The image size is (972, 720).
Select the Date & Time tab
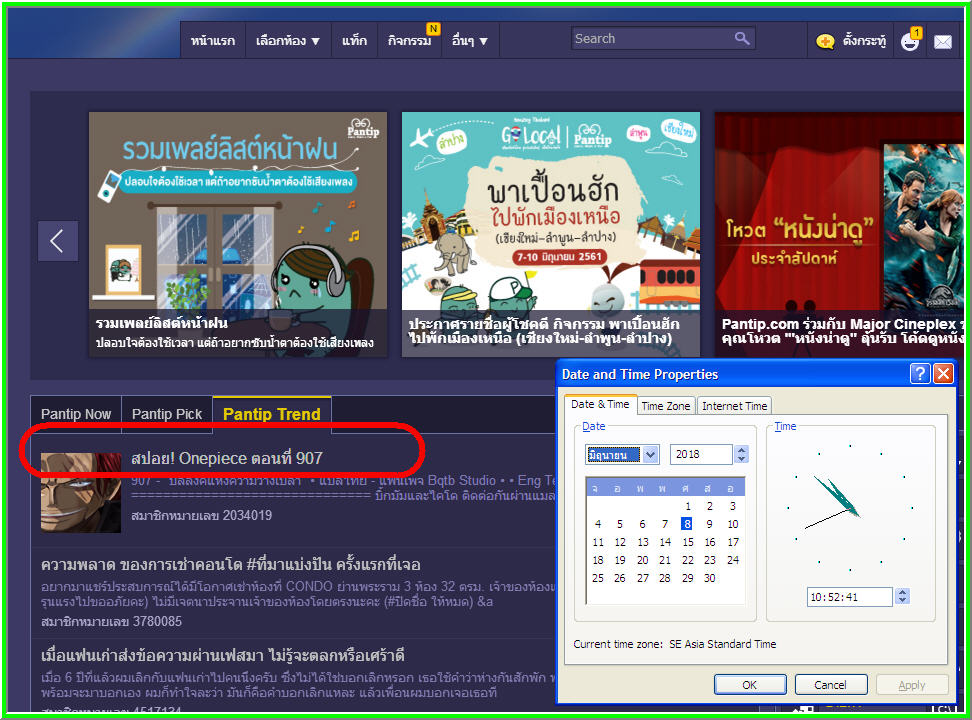point(599,404)
